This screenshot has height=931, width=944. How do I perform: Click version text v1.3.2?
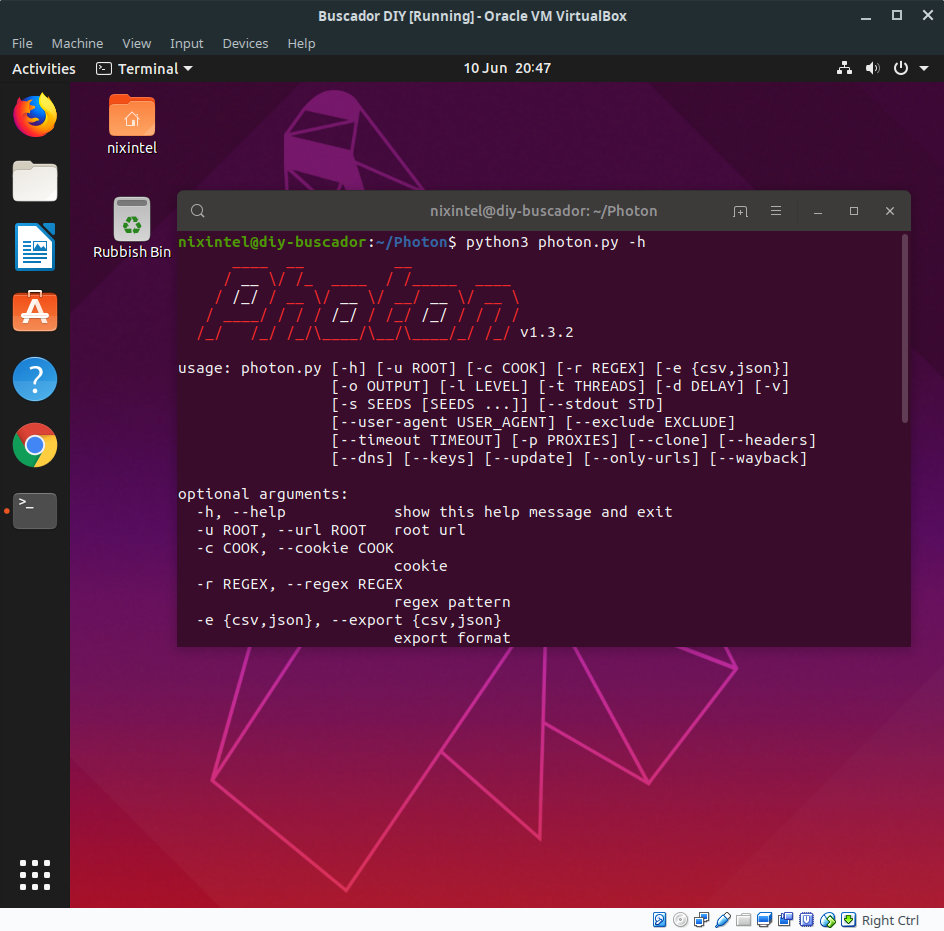(547, 332)
